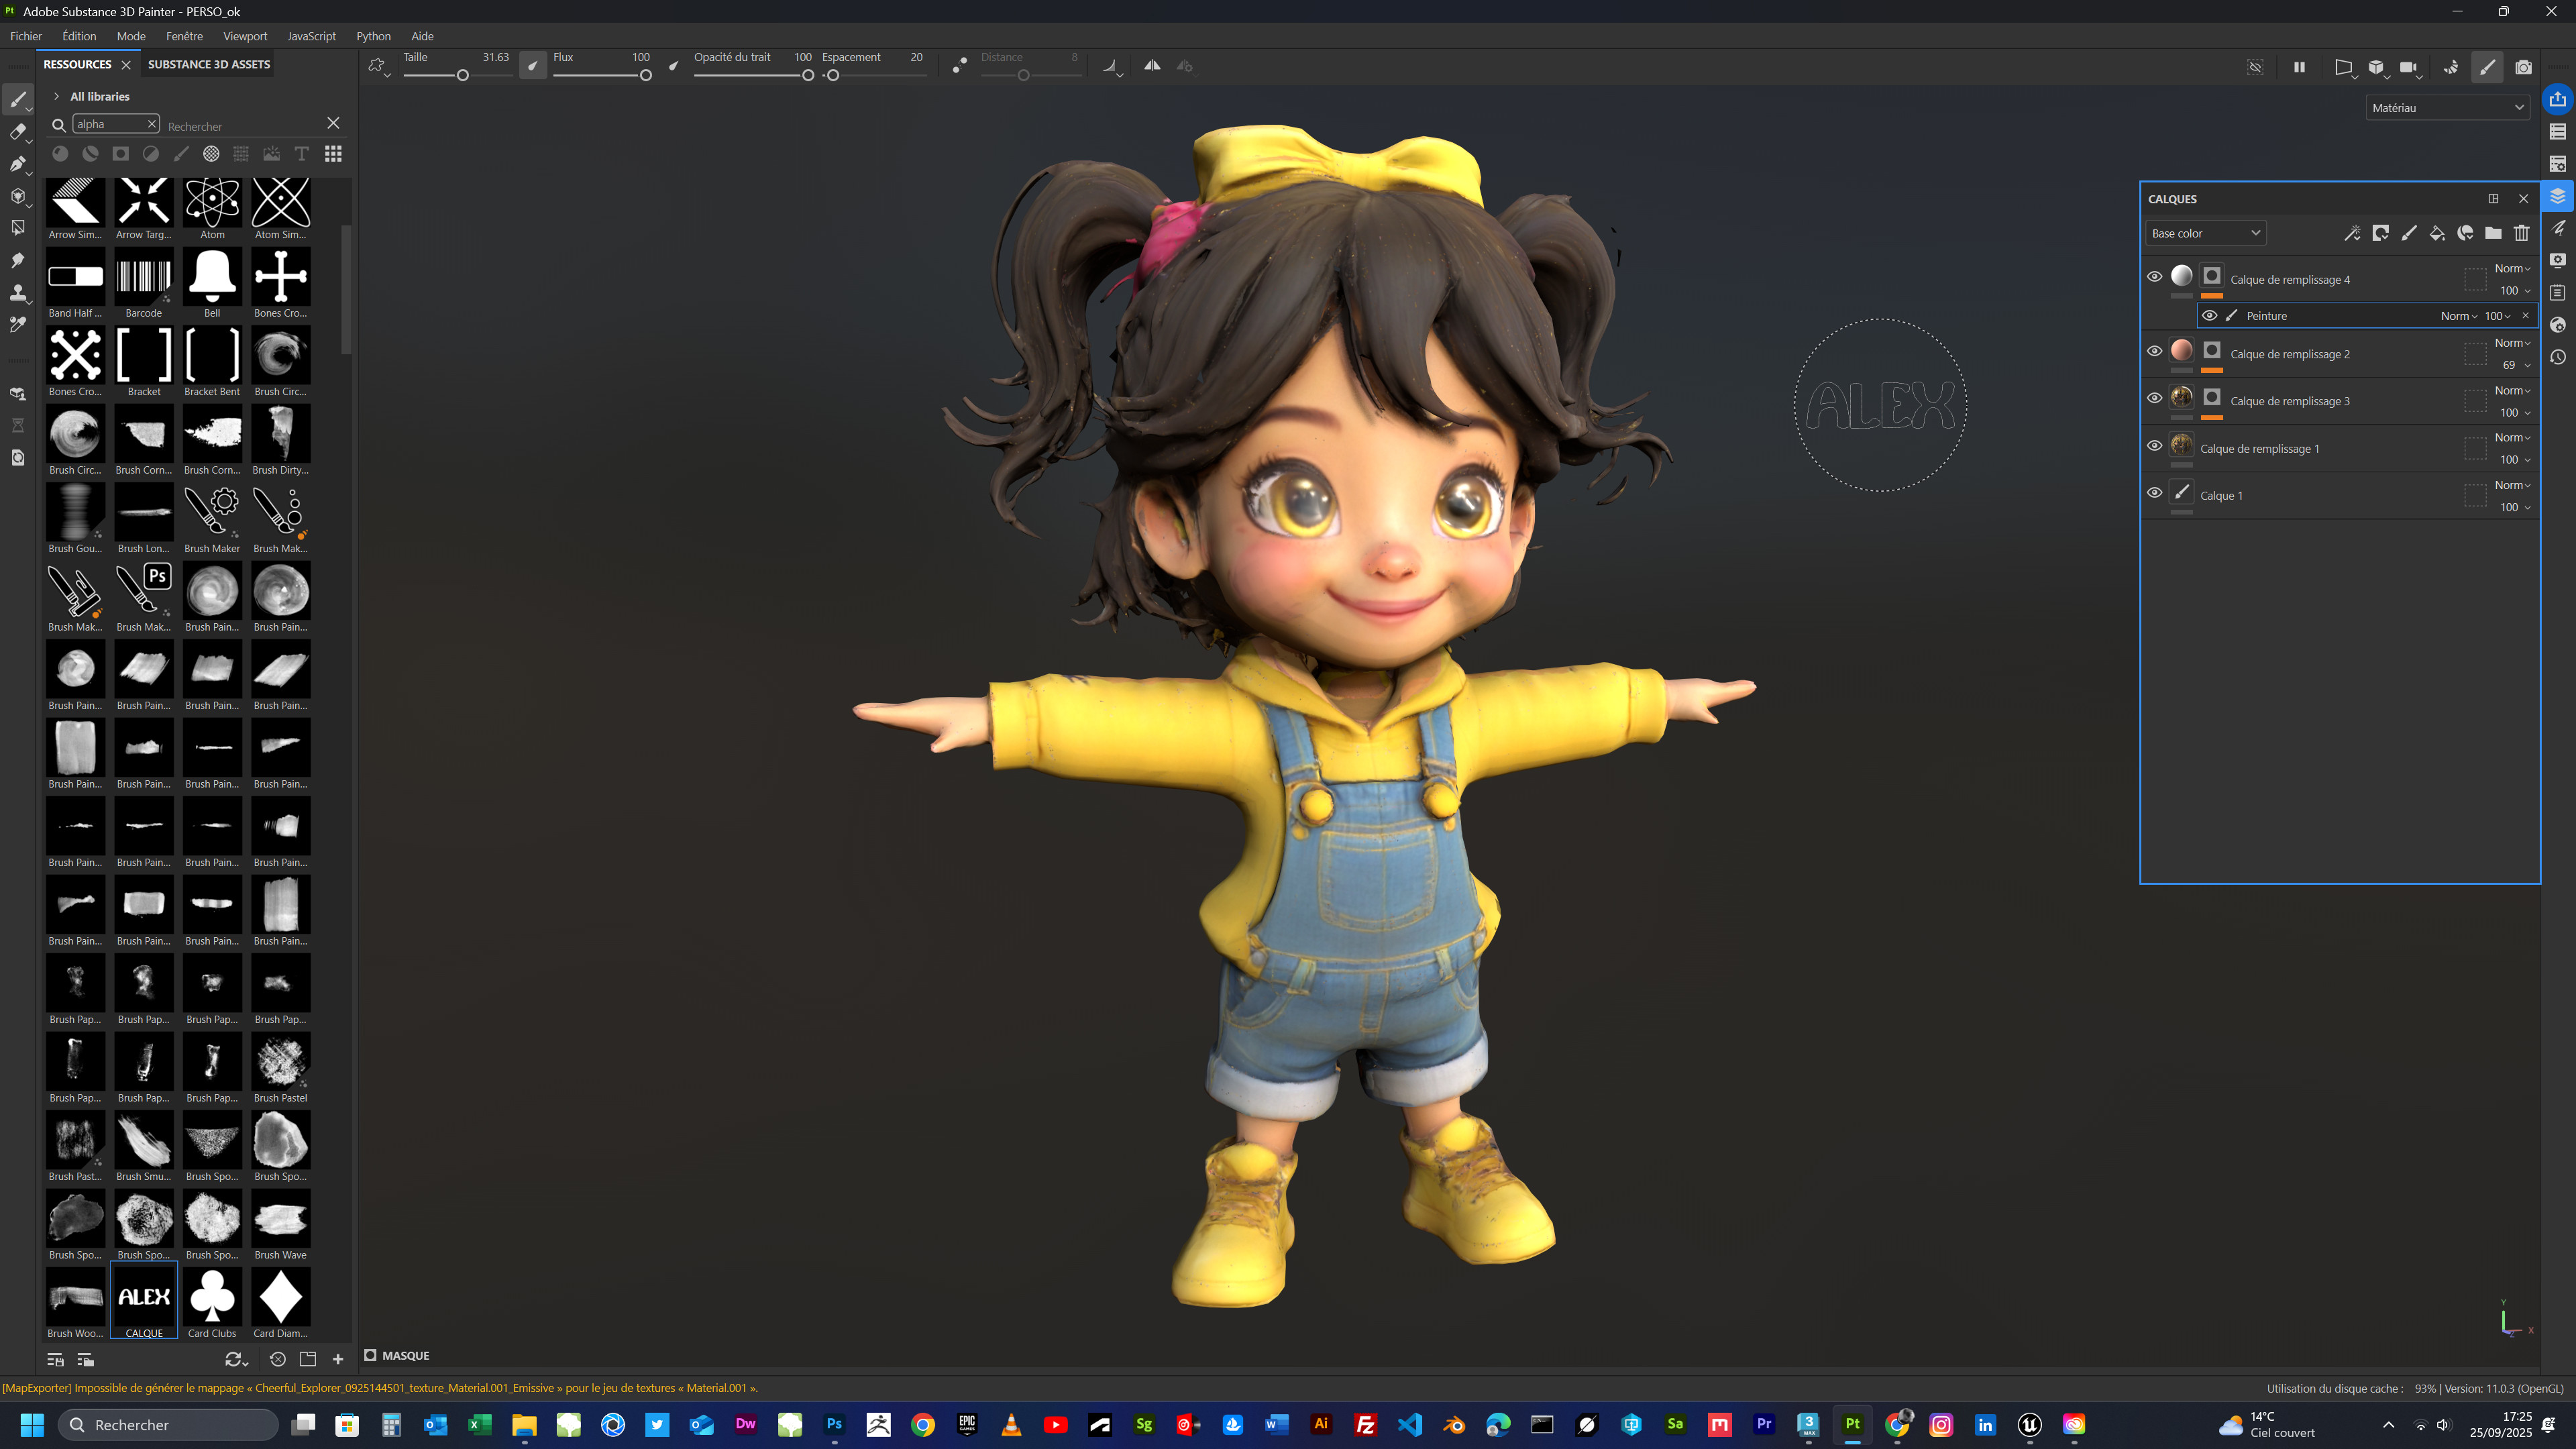
Task: Add a folder in Calques panel
Action: click(x=2493, y=233)
